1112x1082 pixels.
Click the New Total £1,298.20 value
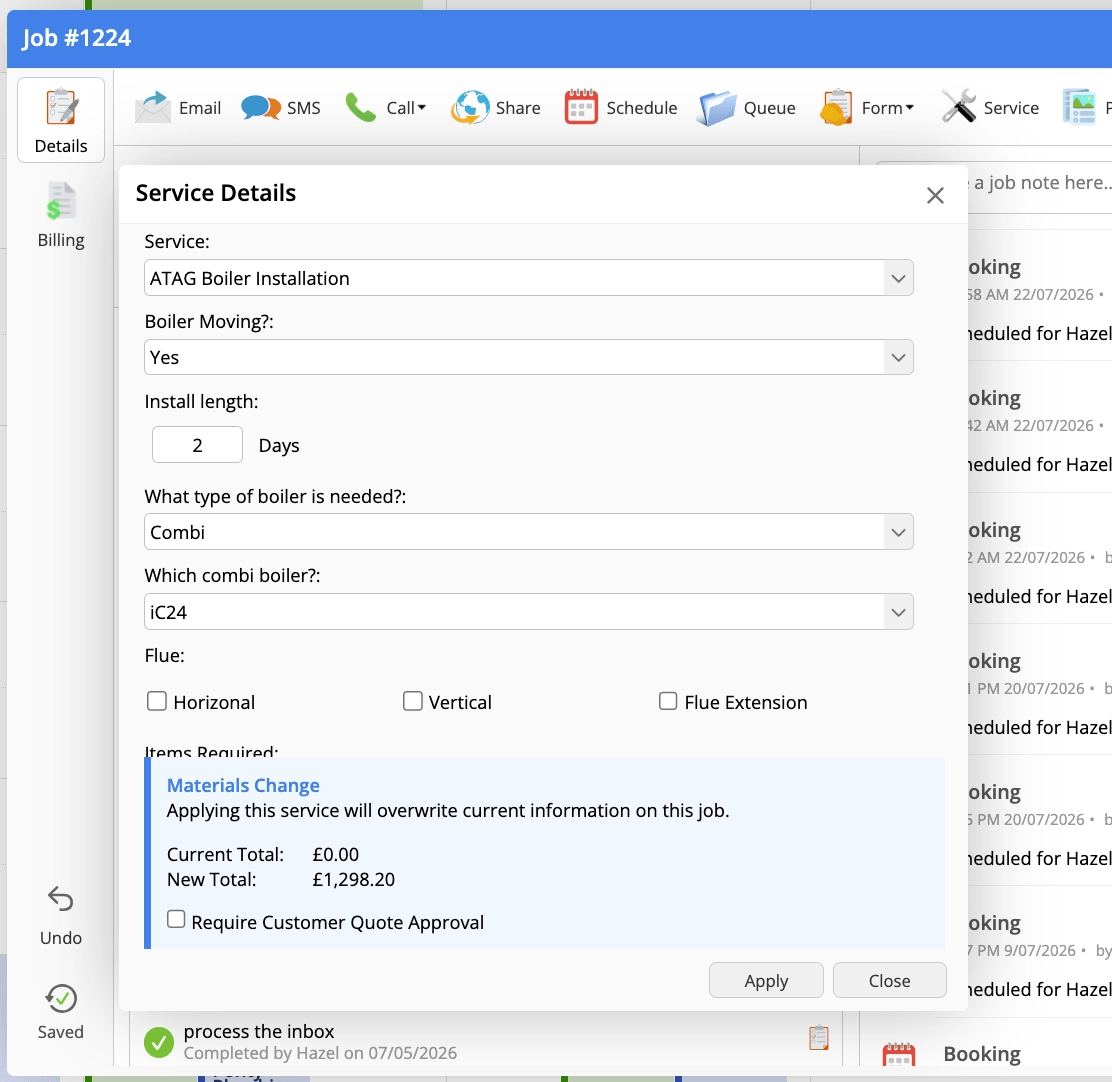tap(353, 880)
